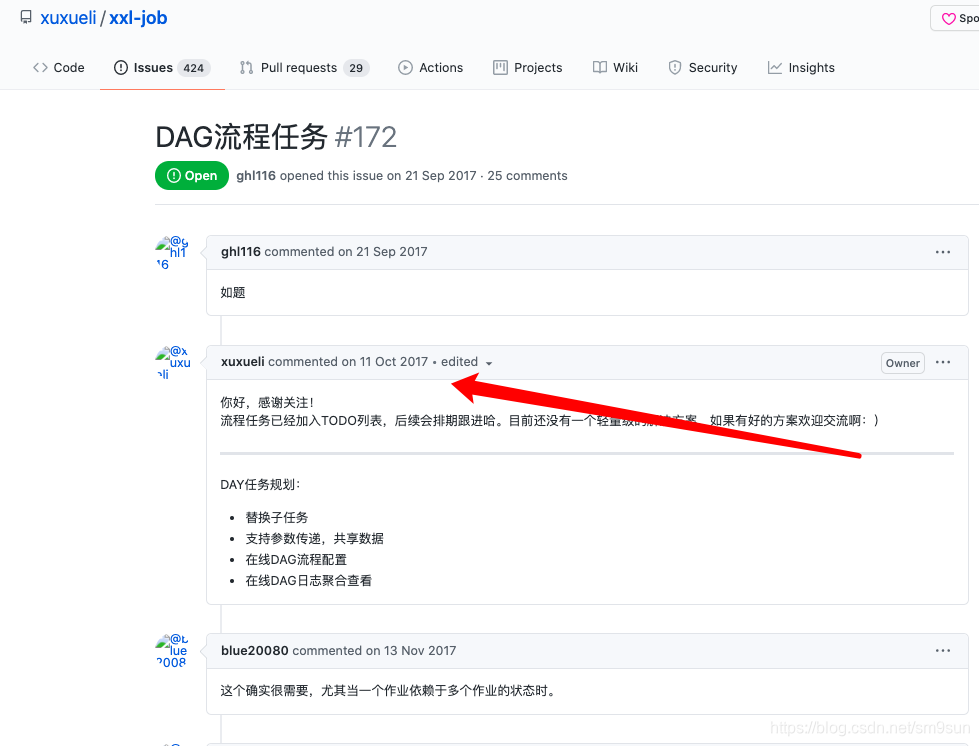Open the Pull requests tab
Viewport: 979px width, 746px height.
pos(304,67)
